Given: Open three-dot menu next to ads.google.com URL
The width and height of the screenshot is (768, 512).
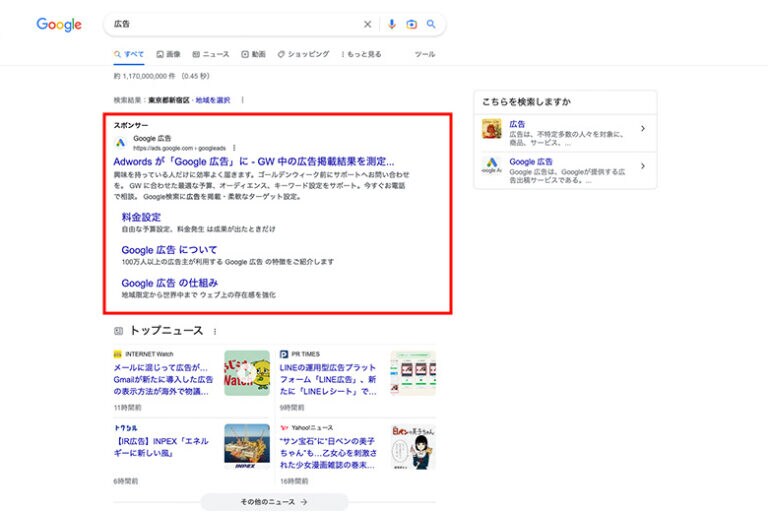Looking at the screenshot, I should click(234, 148).
